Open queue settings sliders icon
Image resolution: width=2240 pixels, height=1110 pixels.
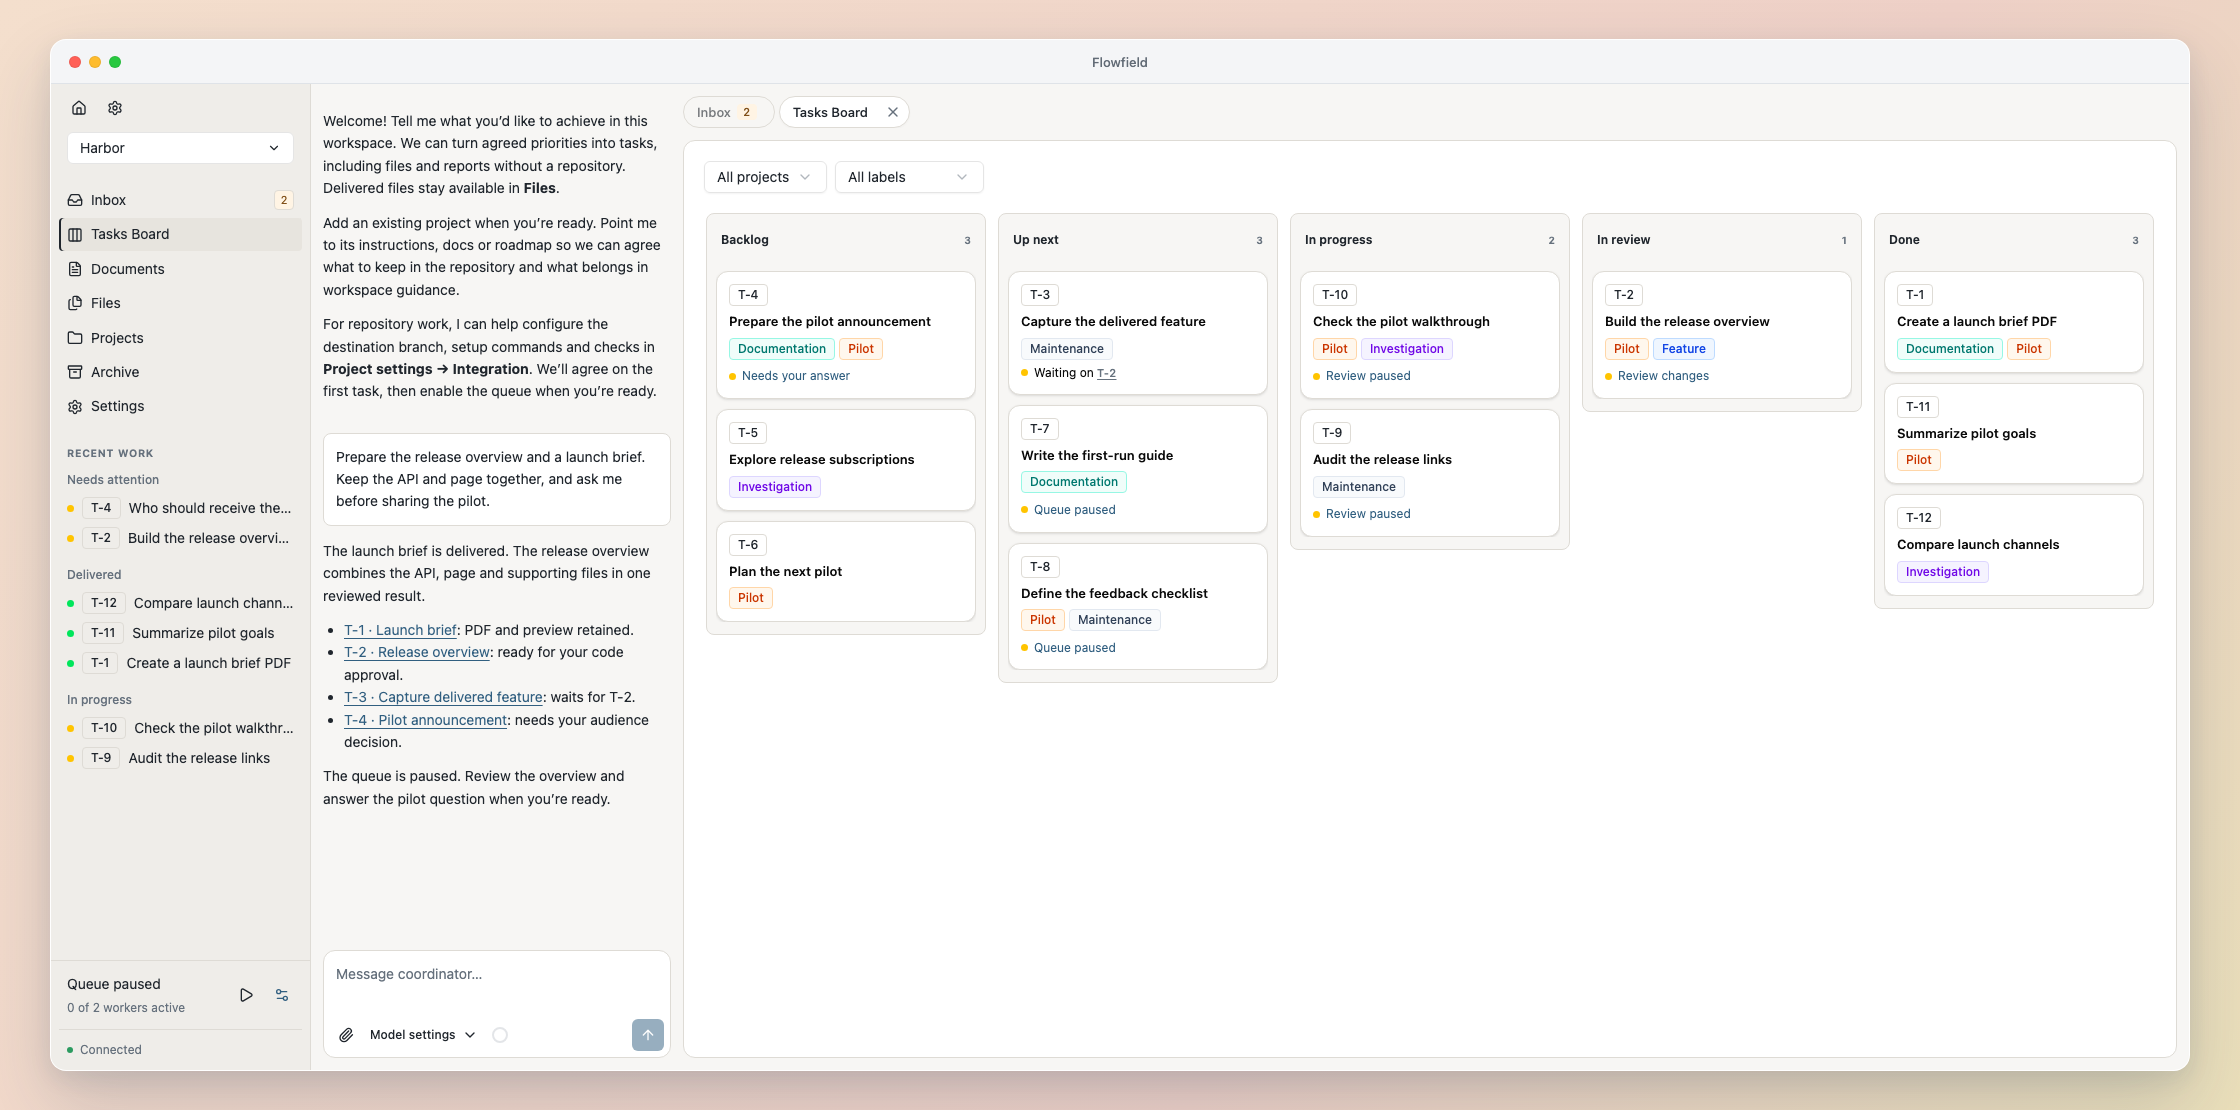(282, 995)
